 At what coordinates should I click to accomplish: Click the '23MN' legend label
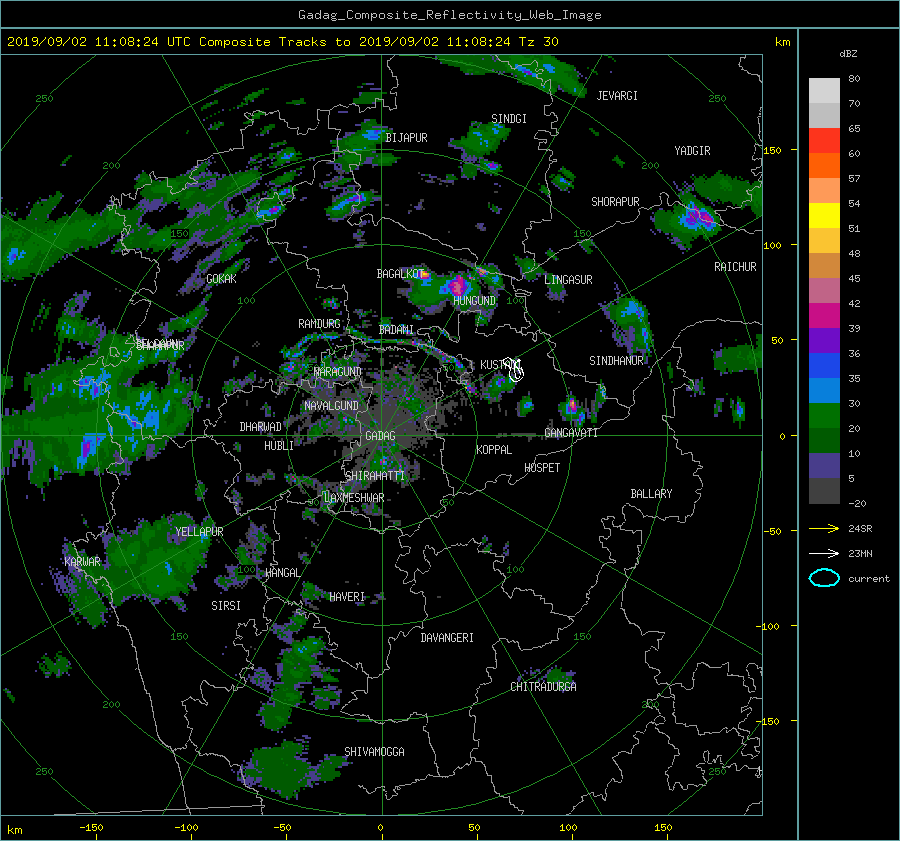point(860,553)
